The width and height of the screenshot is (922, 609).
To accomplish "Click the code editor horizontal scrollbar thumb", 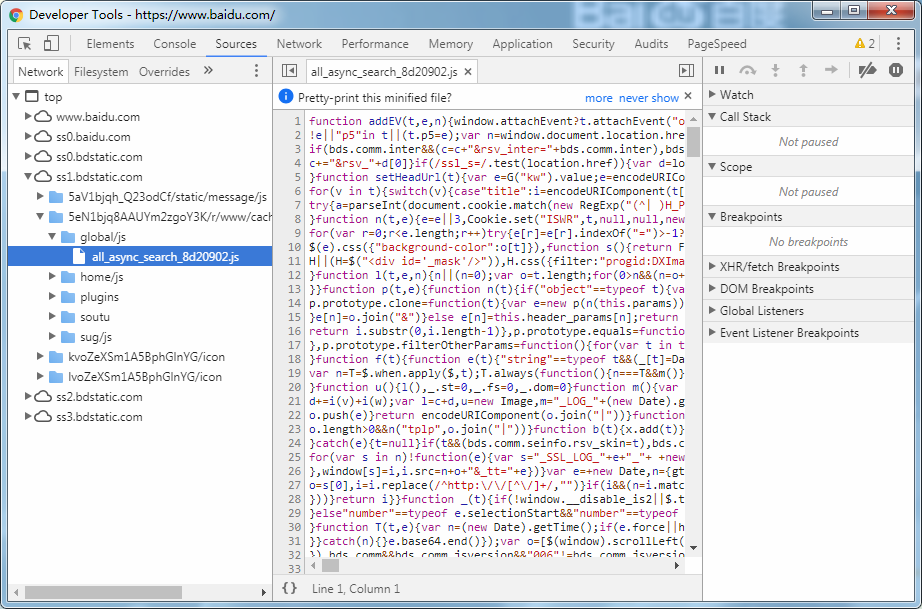I will 330,566.
